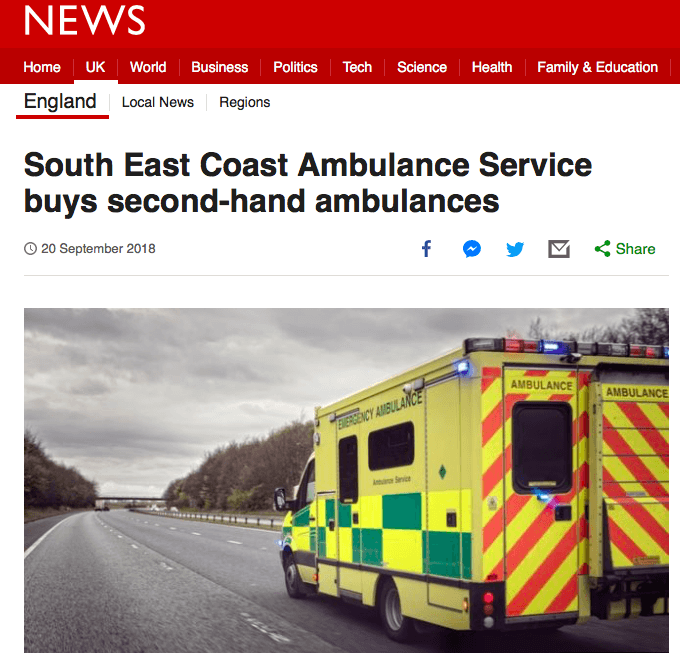
Task: Open the green Share options
Action: (x=624, y=249)
